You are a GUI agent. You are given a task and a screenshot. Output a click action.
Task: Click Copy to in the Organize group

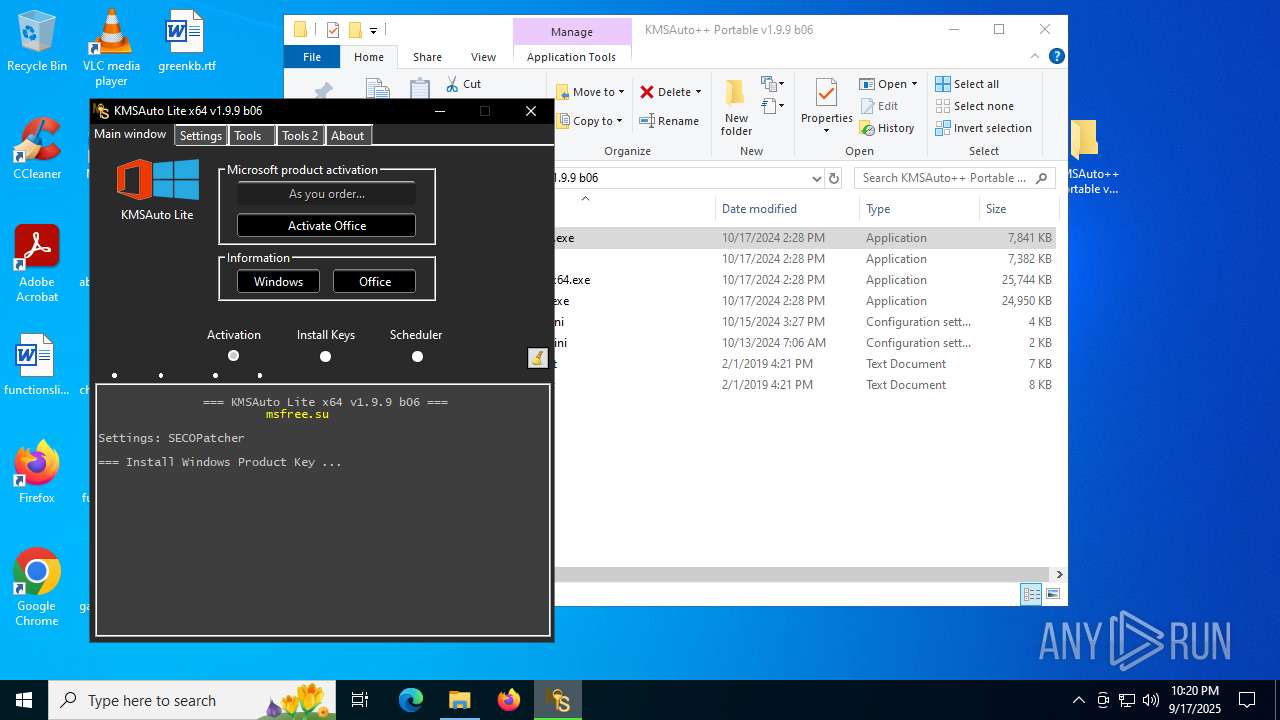590,121
